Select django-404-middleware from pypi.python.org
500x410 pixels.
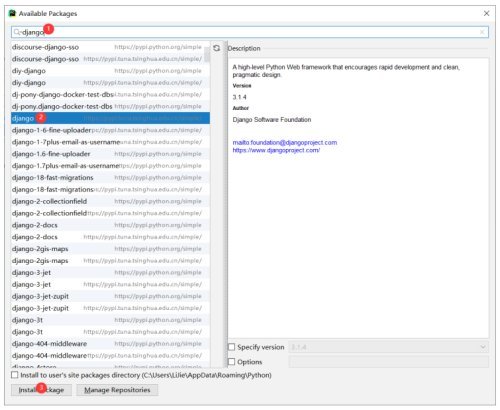110,344
